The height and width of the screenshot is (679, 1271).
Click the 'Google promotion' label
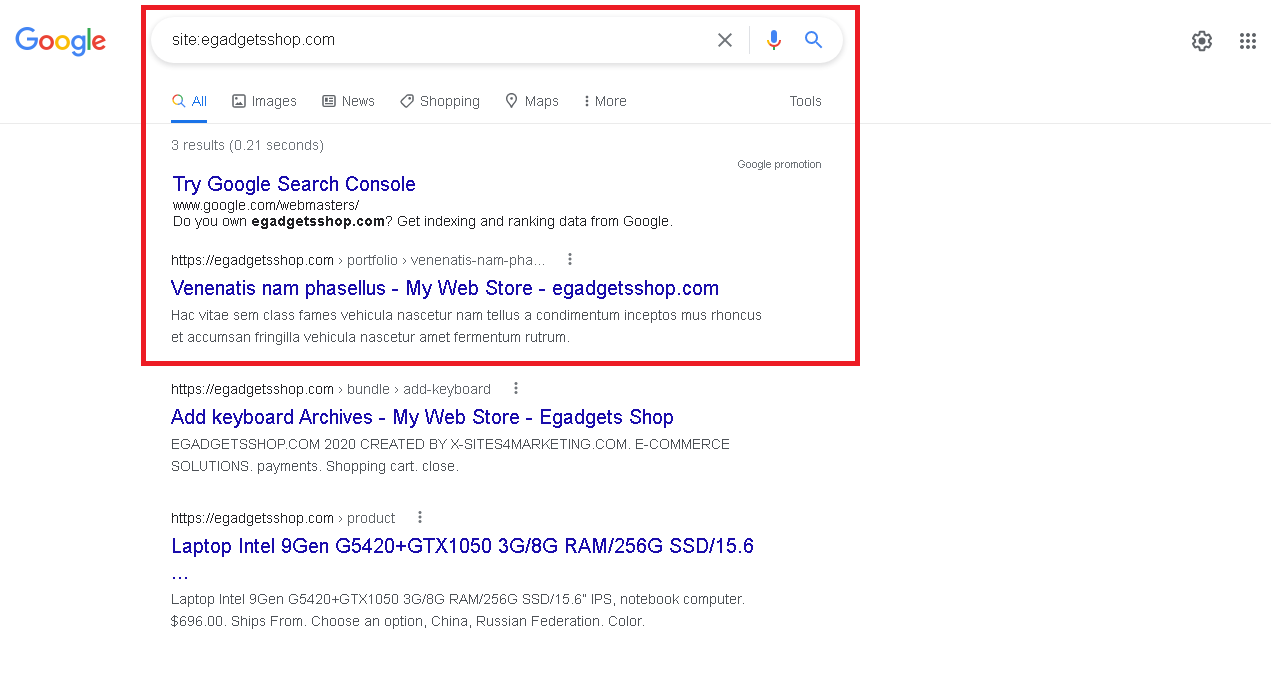pyautogui.click(x=779, y=164)
